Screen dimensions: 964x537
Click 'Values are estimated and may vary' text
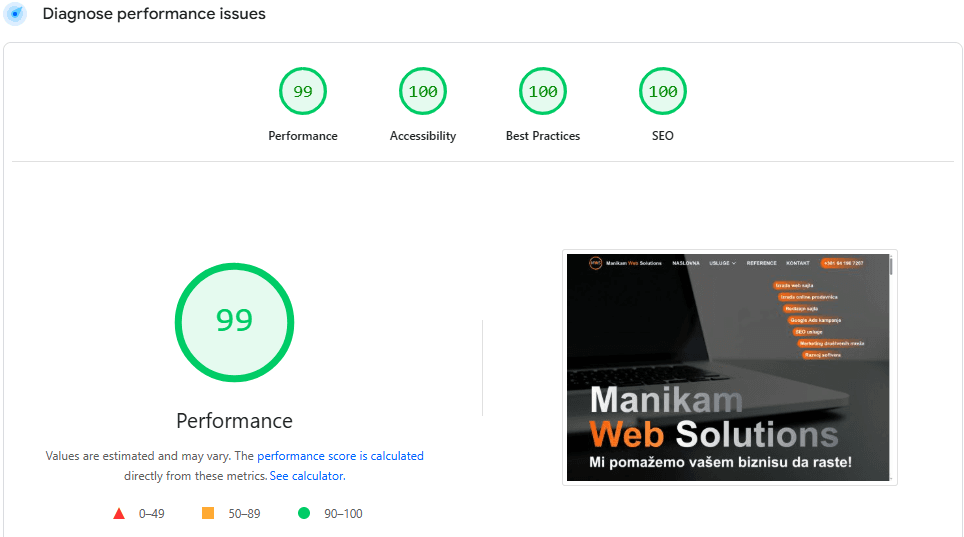pos(138,456)
